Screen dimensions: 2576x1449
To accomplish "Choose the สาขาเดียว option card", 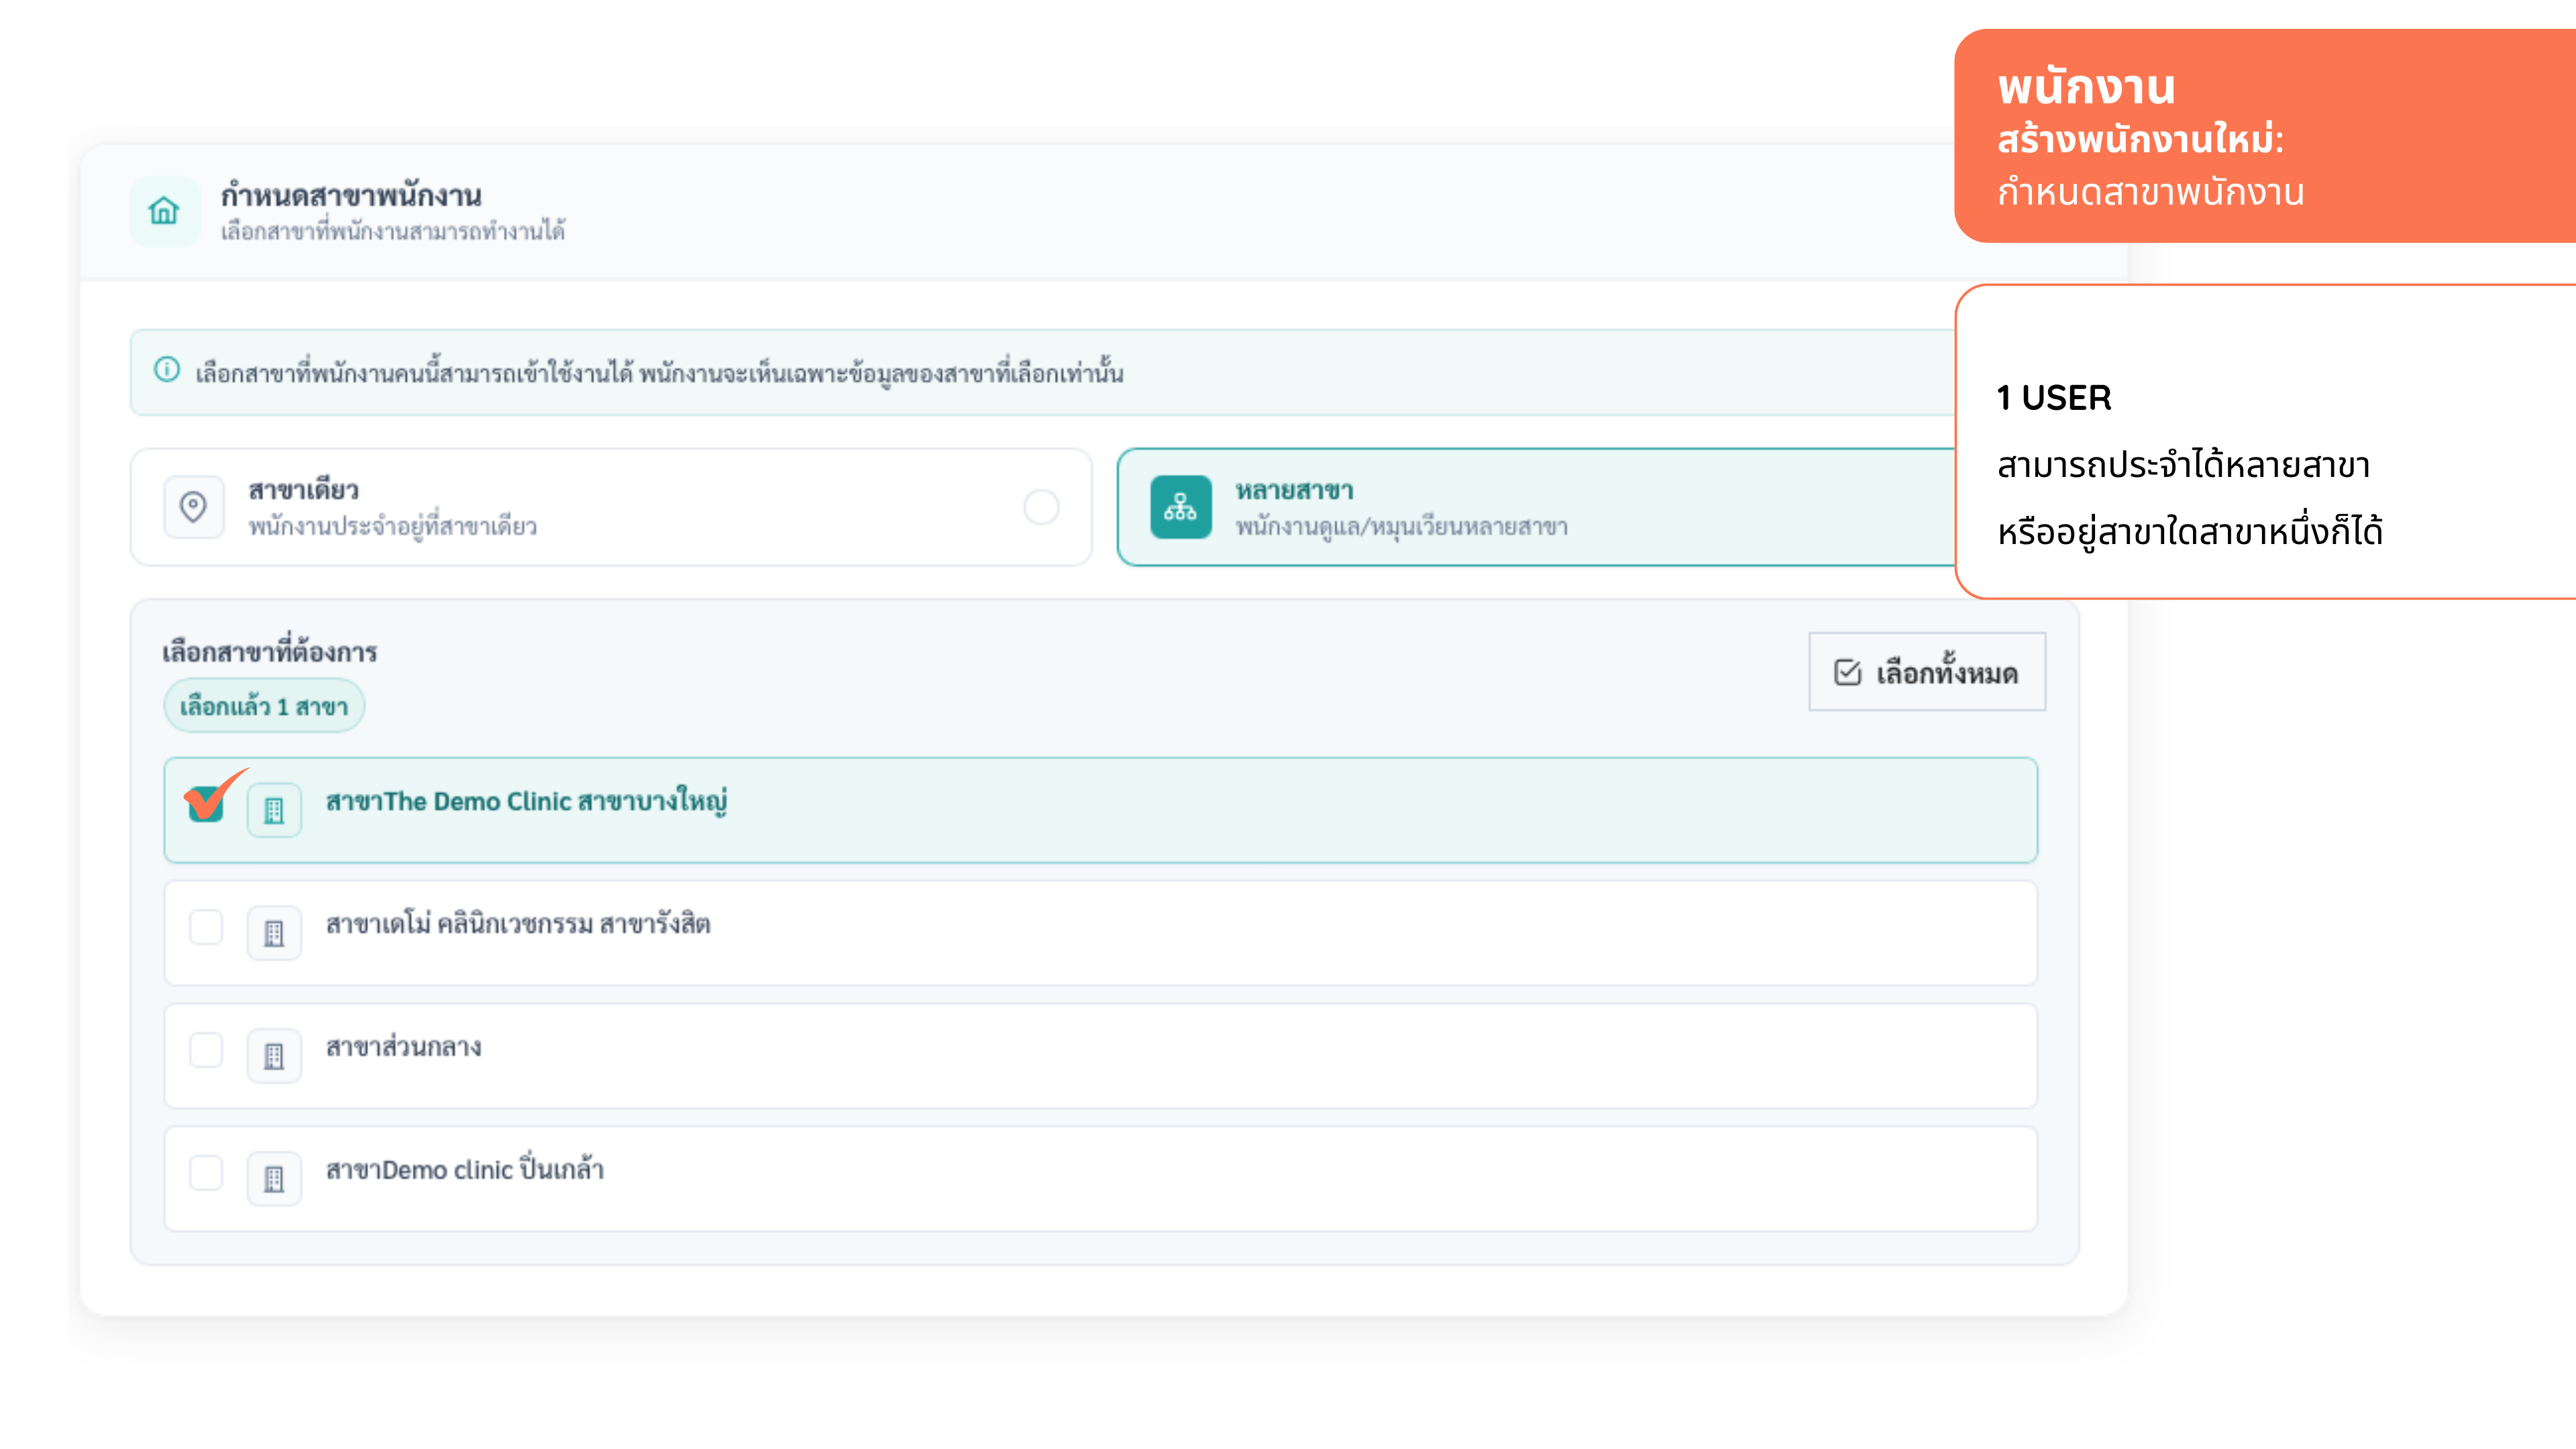I will (x=611, y=507).
